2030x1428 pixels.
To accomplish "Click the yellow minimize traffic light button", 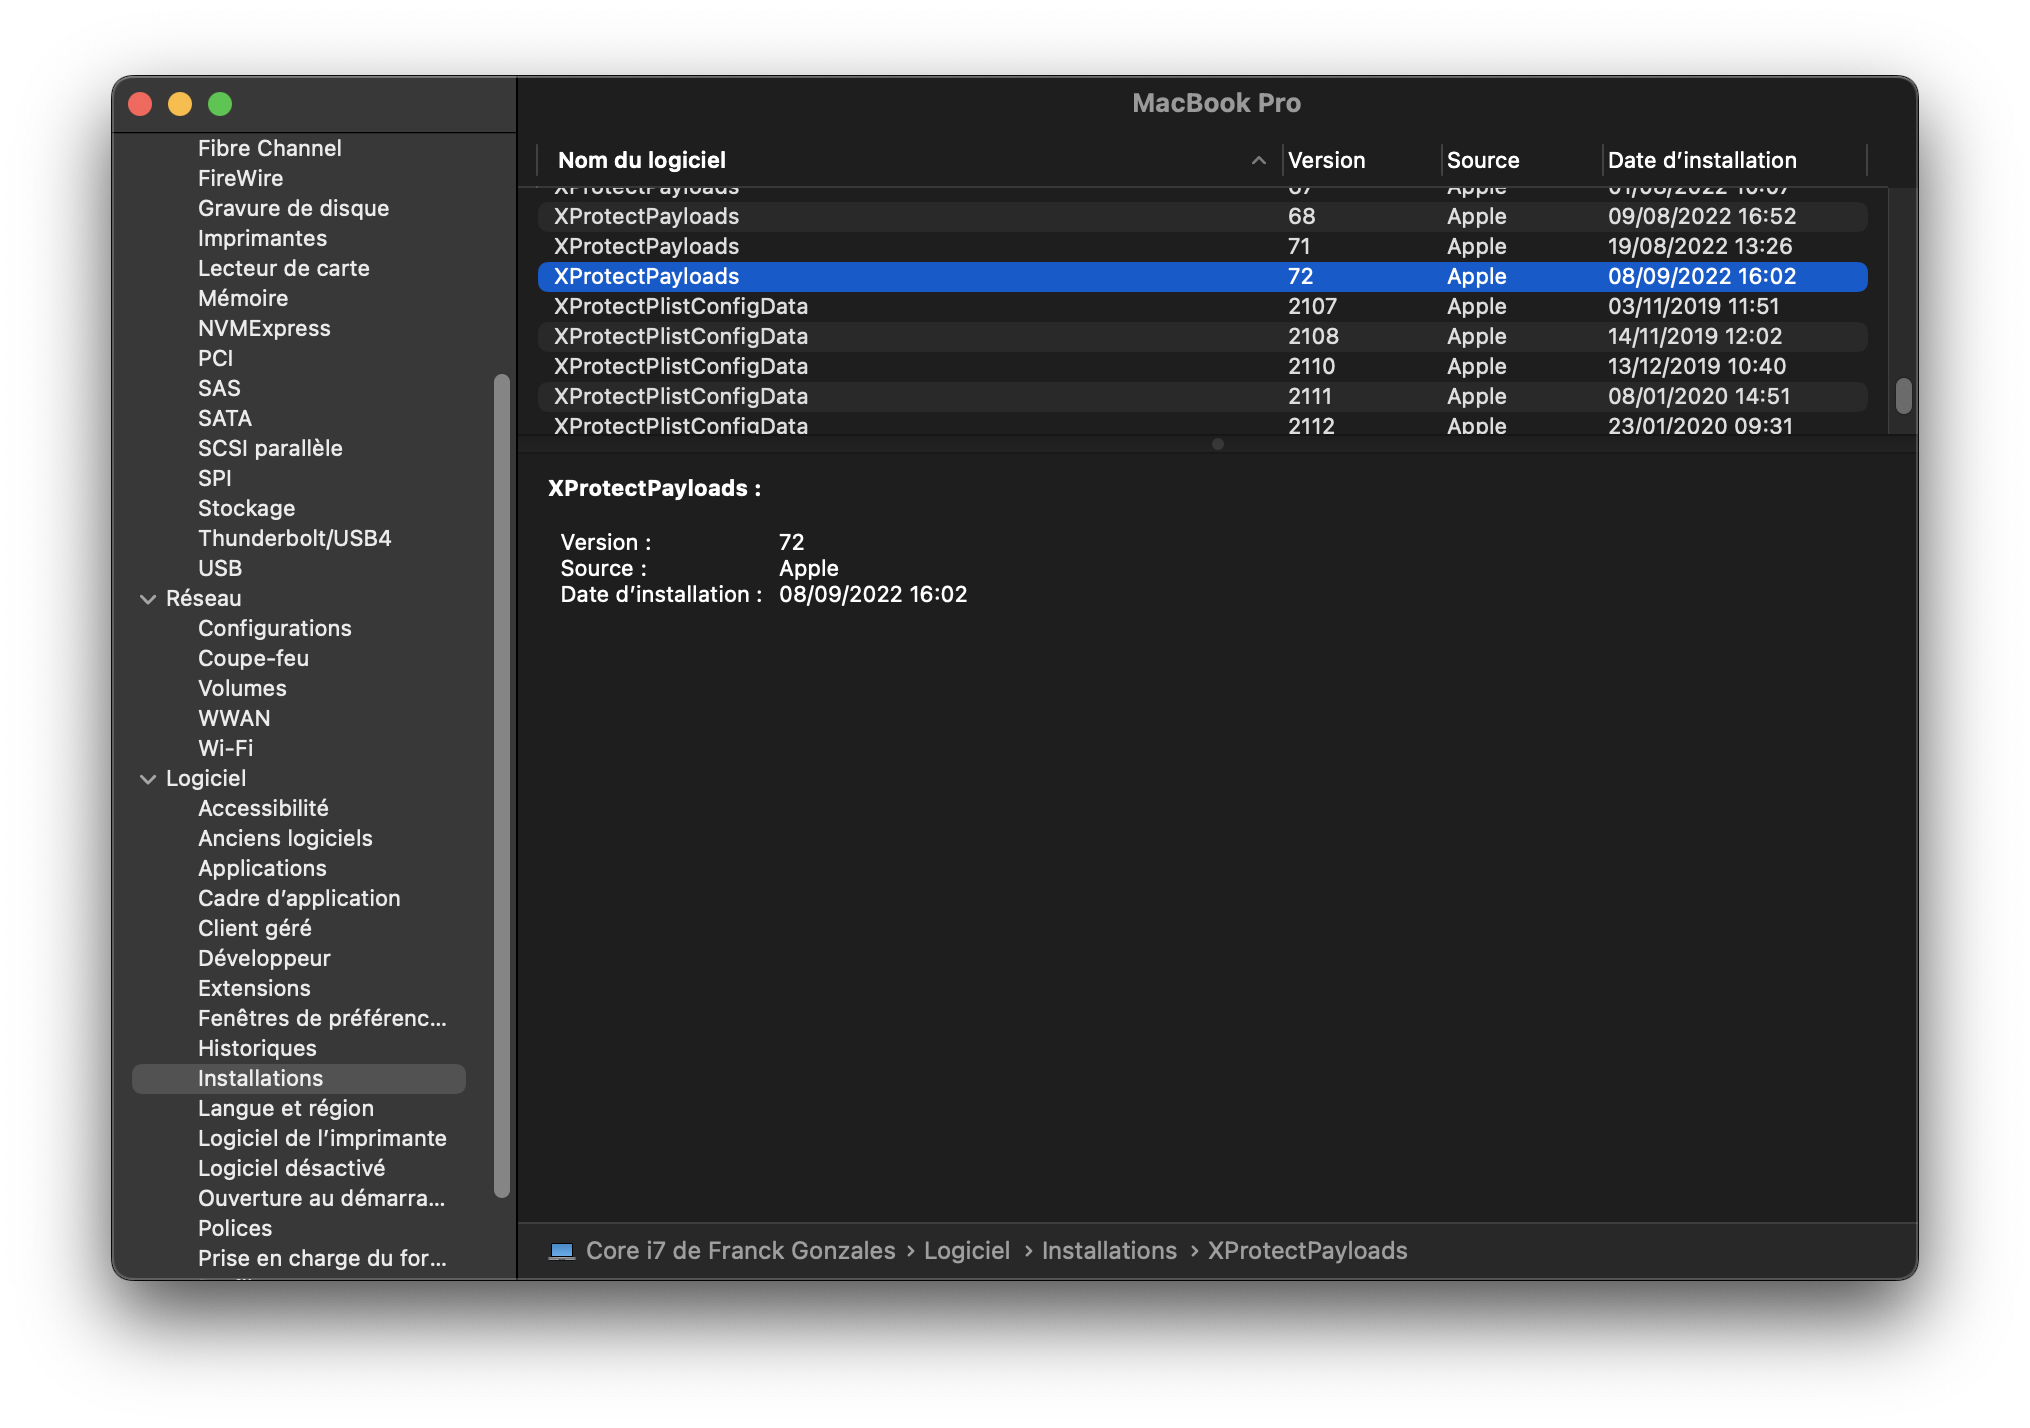I will tap(179, 103).
